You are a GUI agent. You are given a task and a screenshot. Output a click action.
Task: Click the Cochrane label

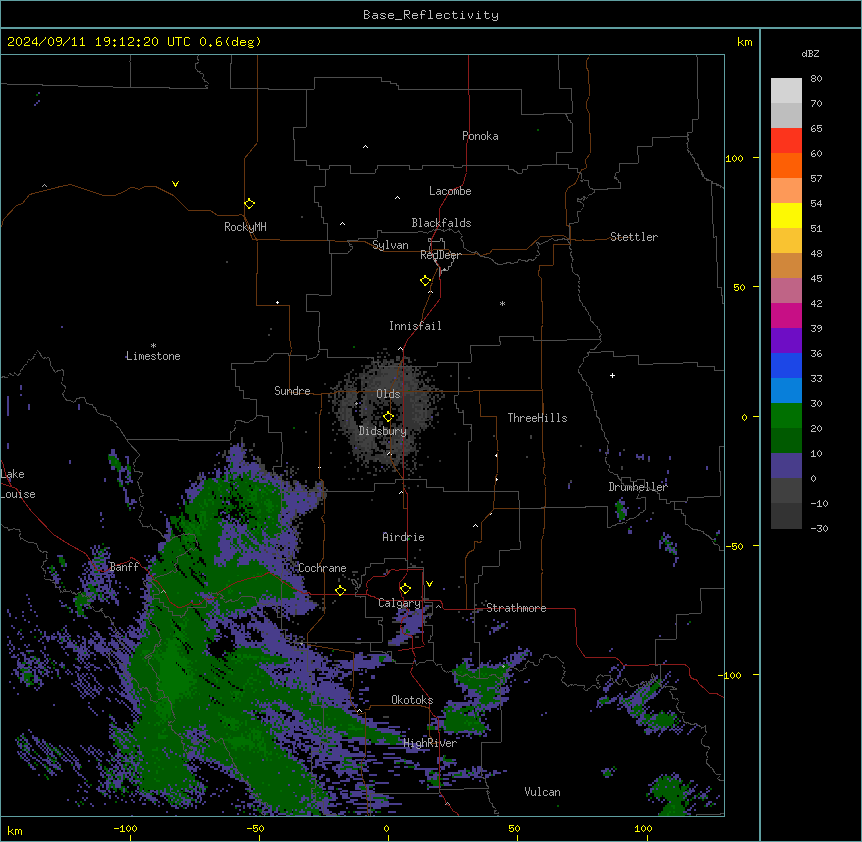[322, 568]
